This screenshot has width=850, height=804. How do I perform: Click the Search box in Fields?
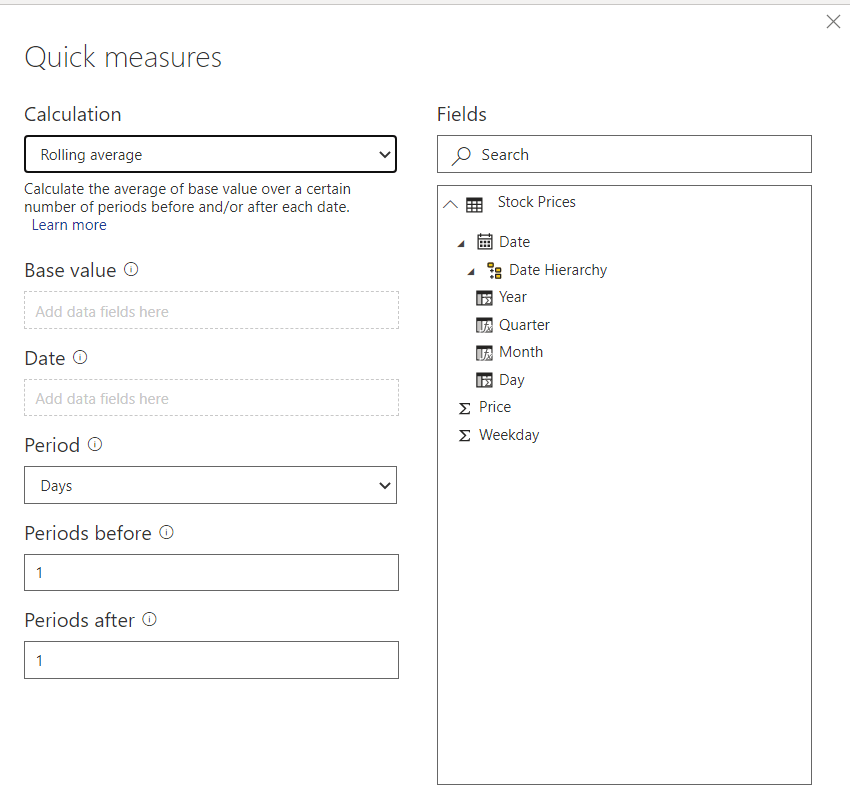[x=624, y=155]
